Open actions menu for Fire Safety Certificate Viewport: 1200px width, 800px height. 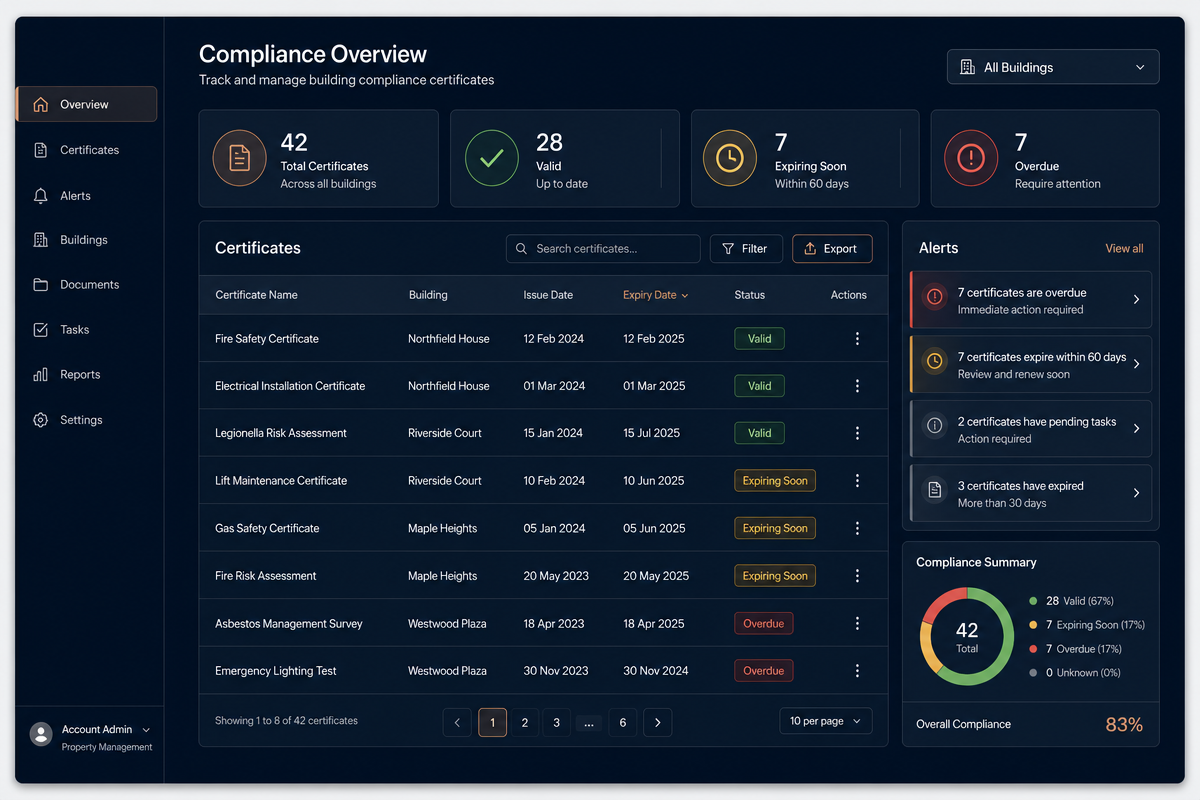pyautogui.click(x=857, y=339)
